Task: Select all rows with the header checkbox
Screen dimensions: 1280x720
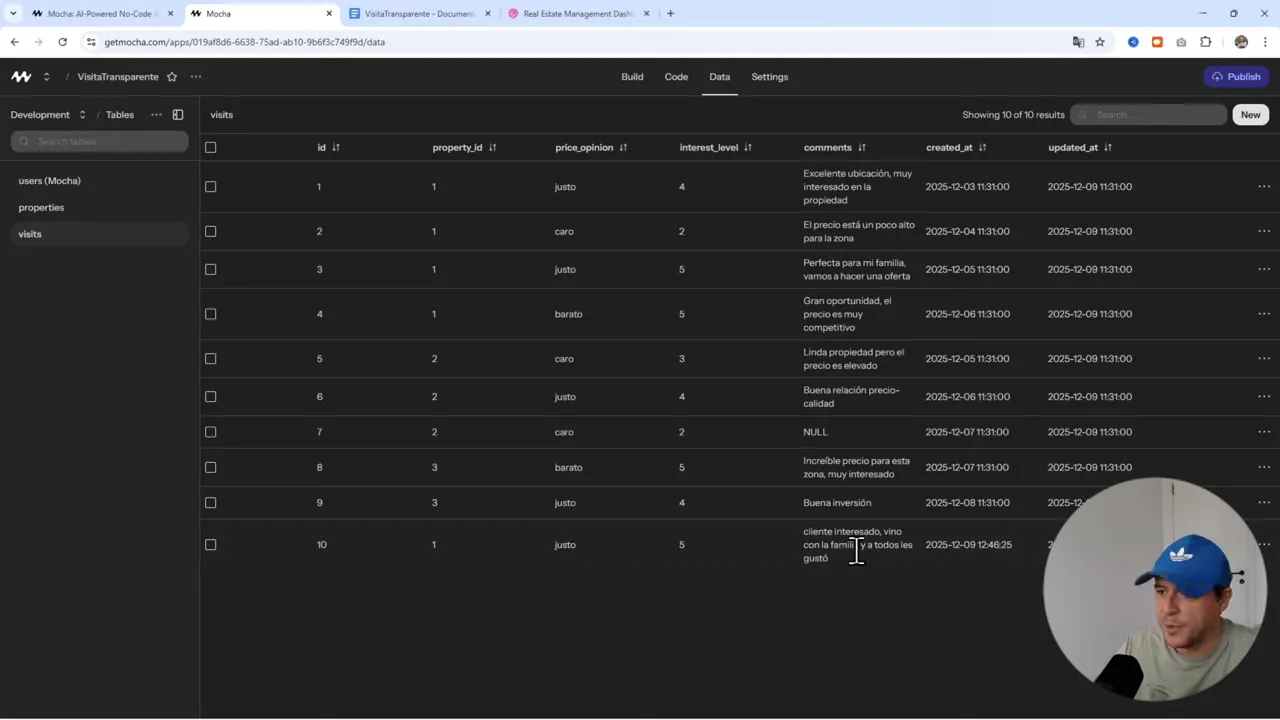Action: click(x=210, y=147)
